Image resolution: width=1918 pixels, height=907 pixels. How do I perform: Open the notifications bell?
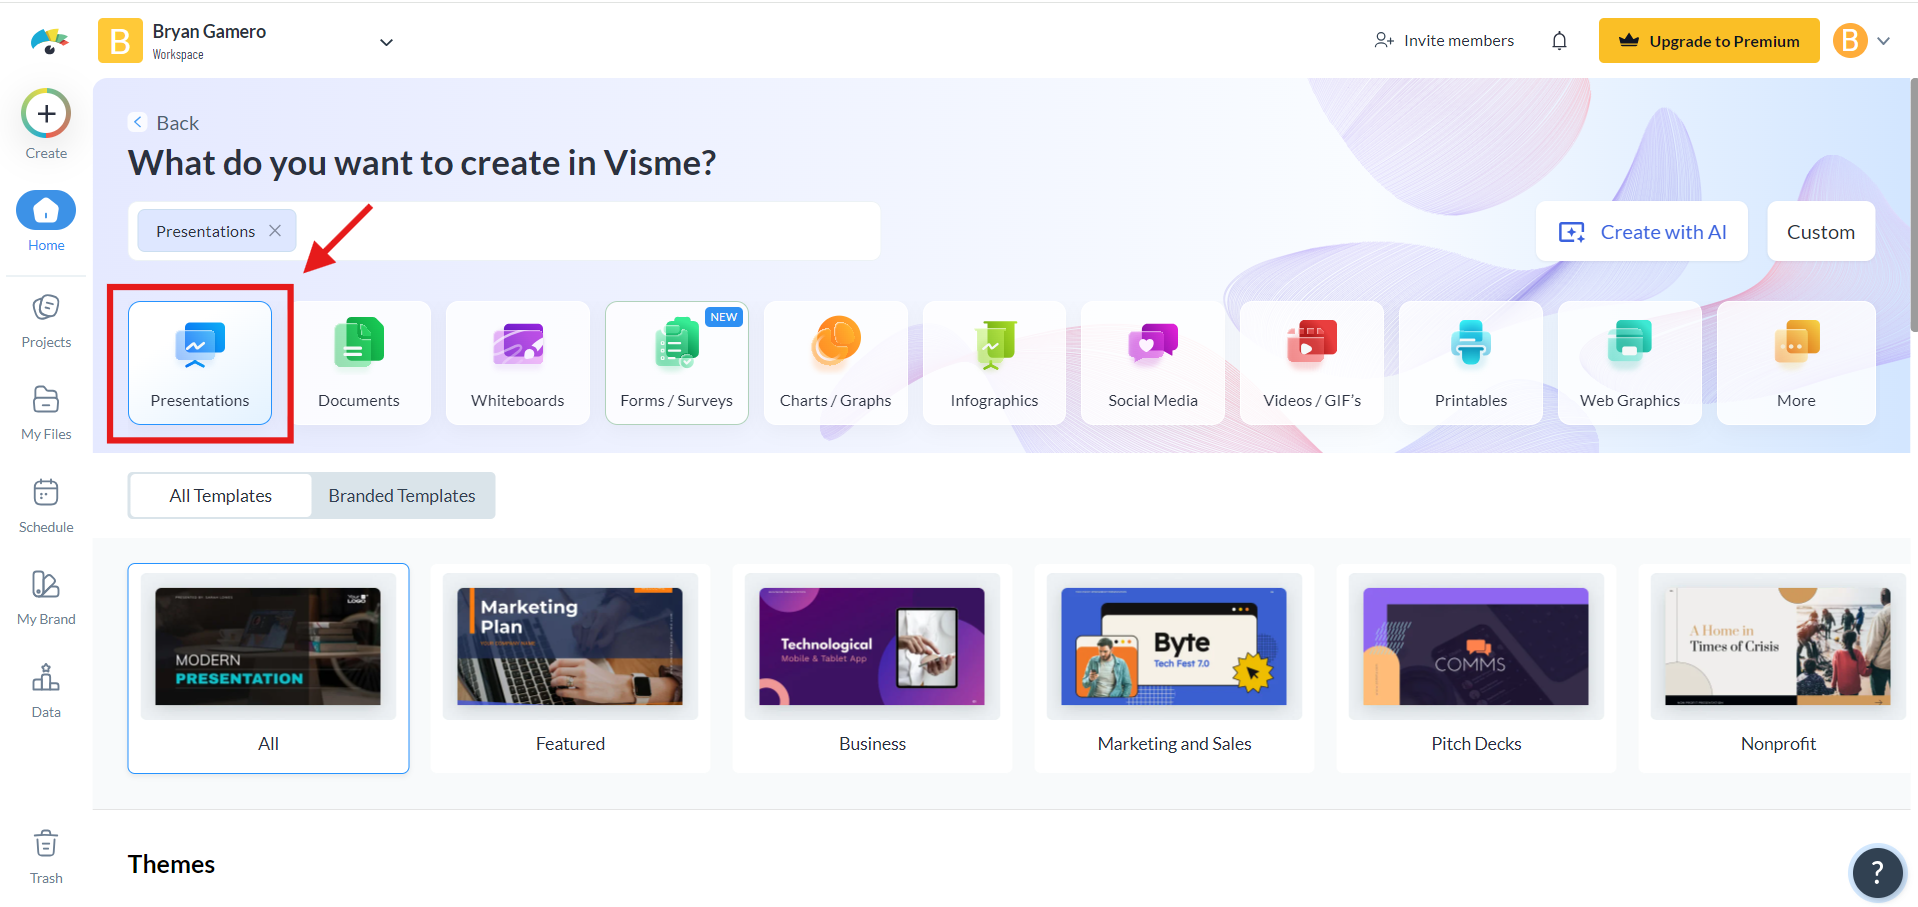tap(1559, 41)
